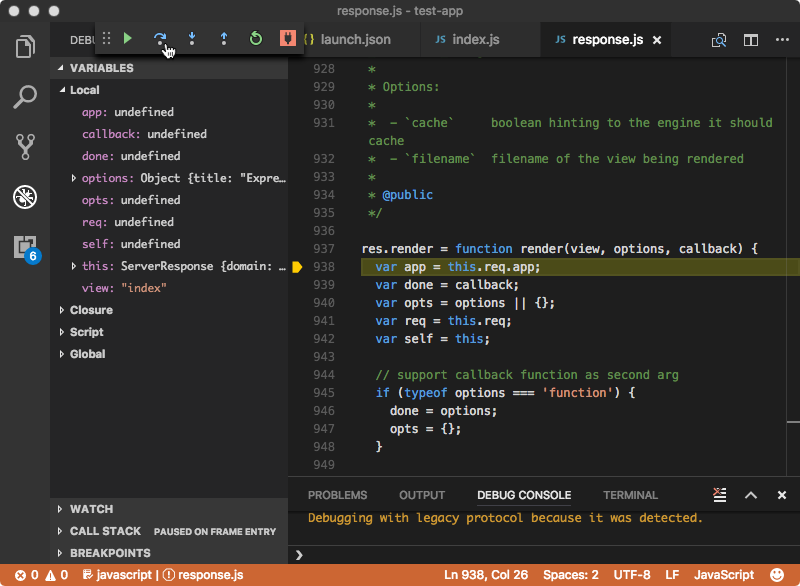The width and height of the screenshot is (800, 586).
Task: Split the editor
Action: tap(751, 40)
